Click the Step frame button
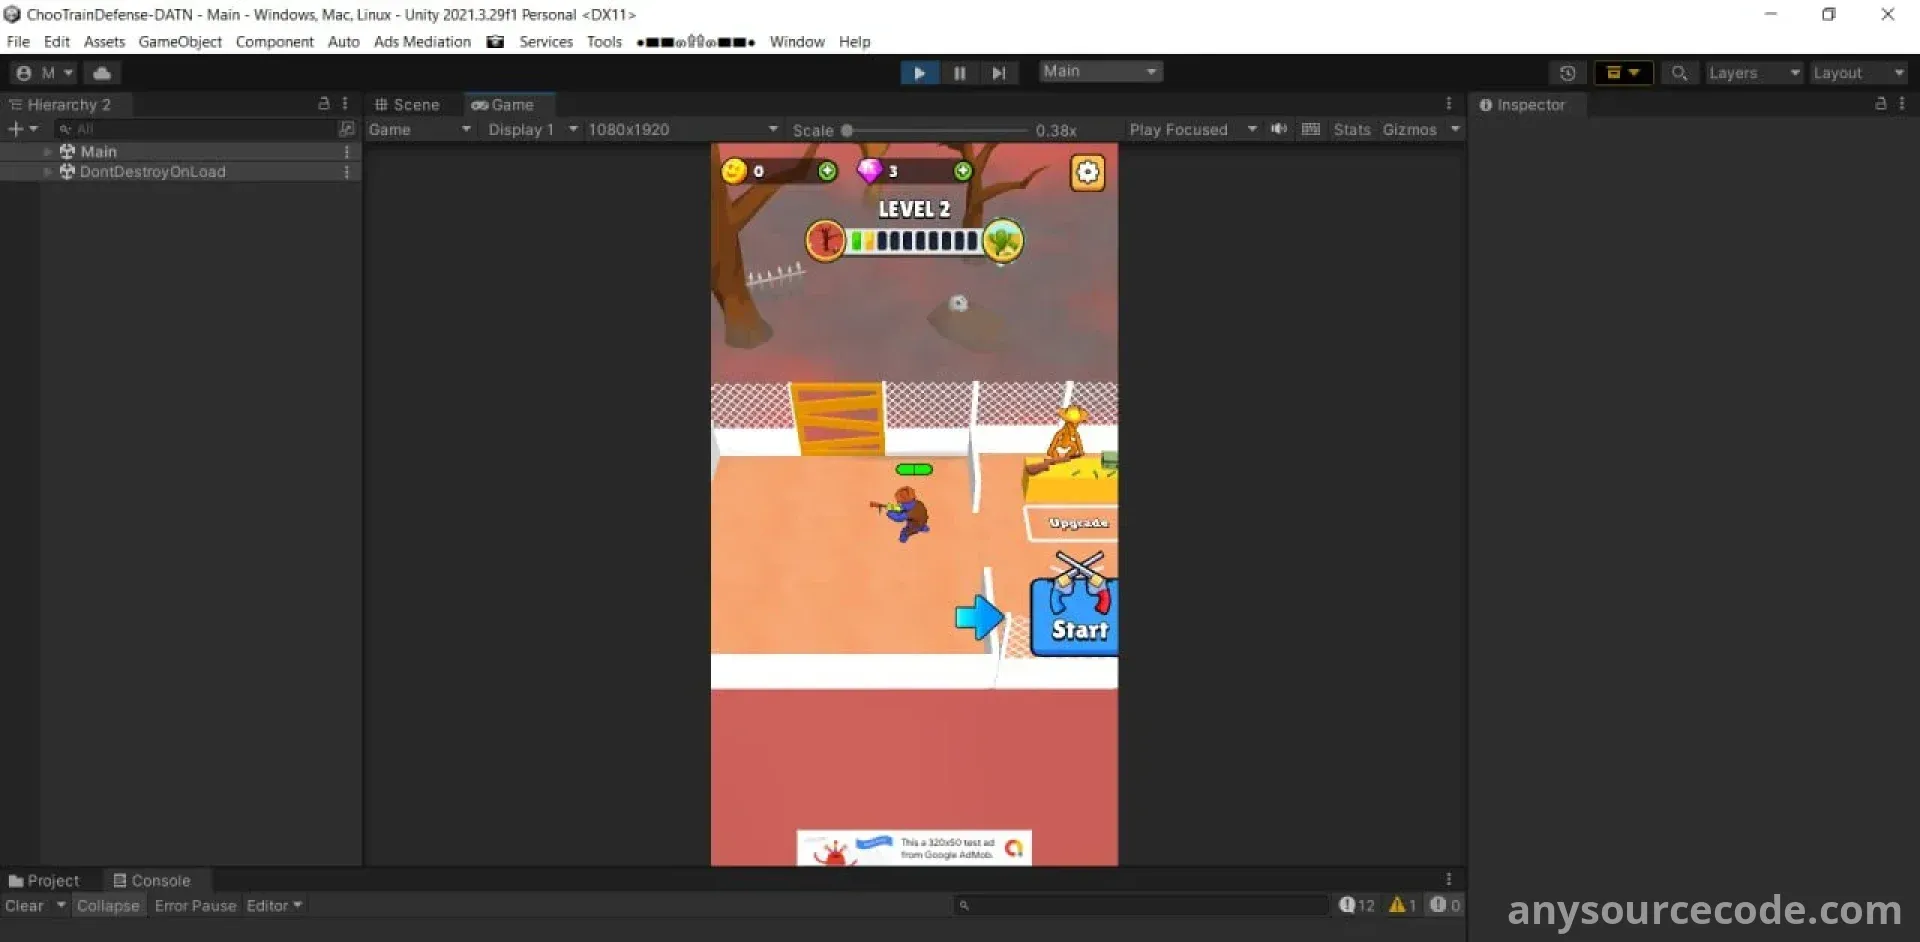1920x942 pixels. click(999, 72)
